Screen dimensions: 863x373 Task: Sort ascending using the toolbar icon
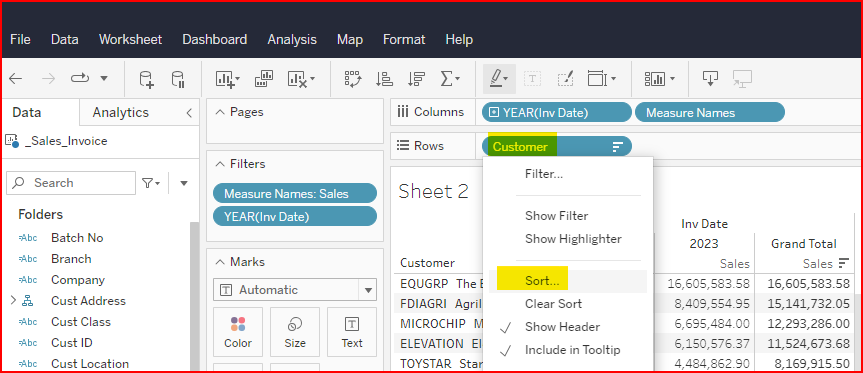384,79
